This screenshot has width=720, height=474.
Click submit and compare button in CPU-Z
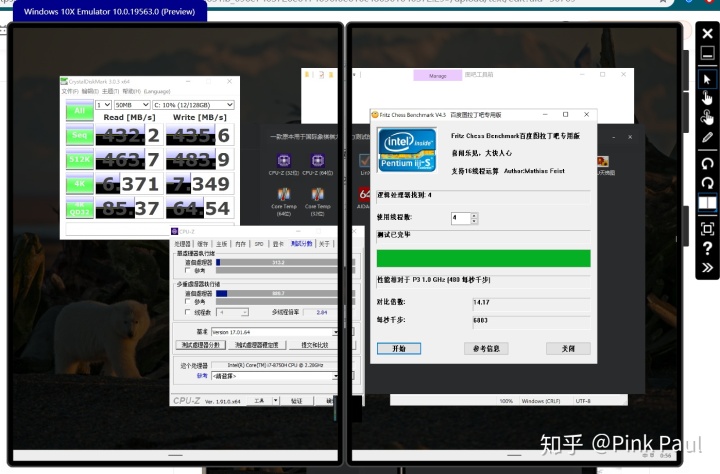314,344
